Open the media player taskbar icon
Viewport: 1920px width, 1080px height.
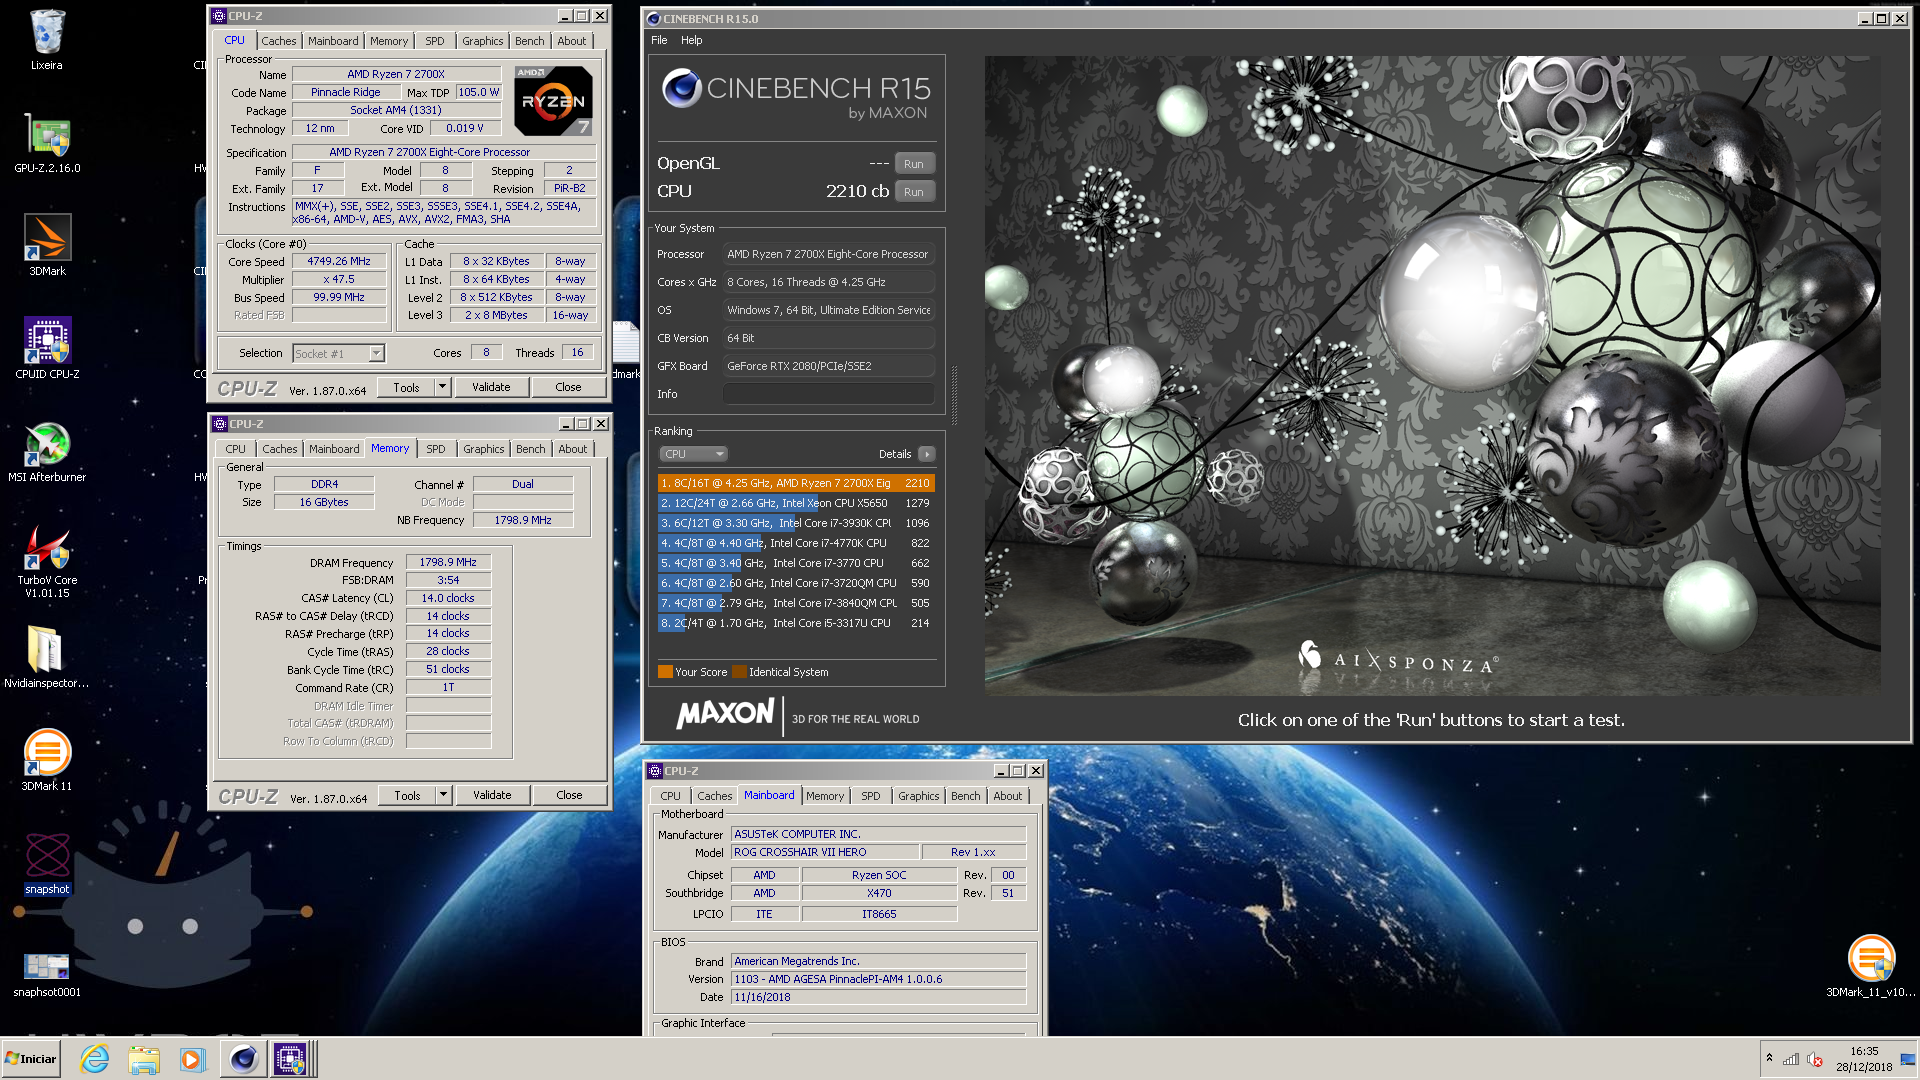coord(192,1059)
